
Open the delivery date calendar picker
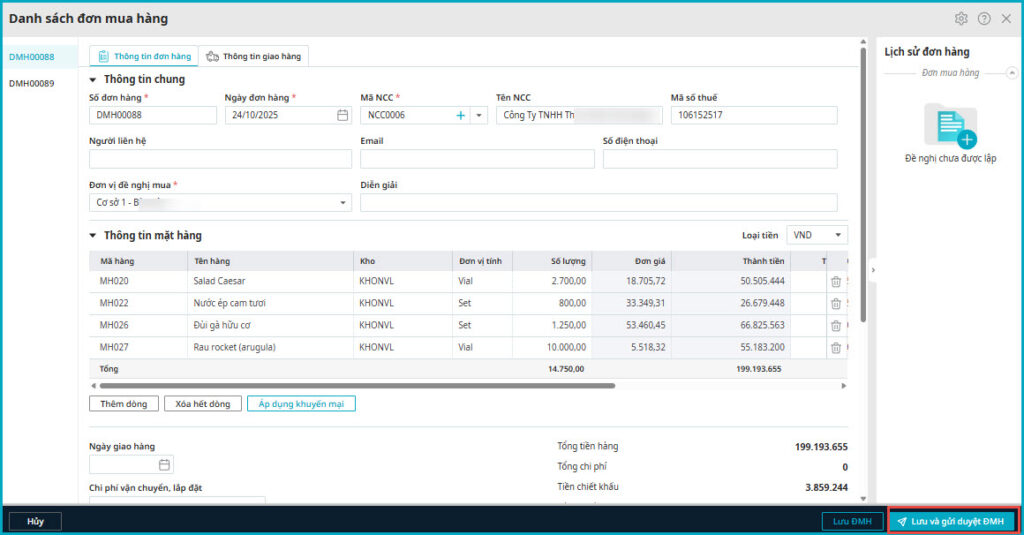164,465
